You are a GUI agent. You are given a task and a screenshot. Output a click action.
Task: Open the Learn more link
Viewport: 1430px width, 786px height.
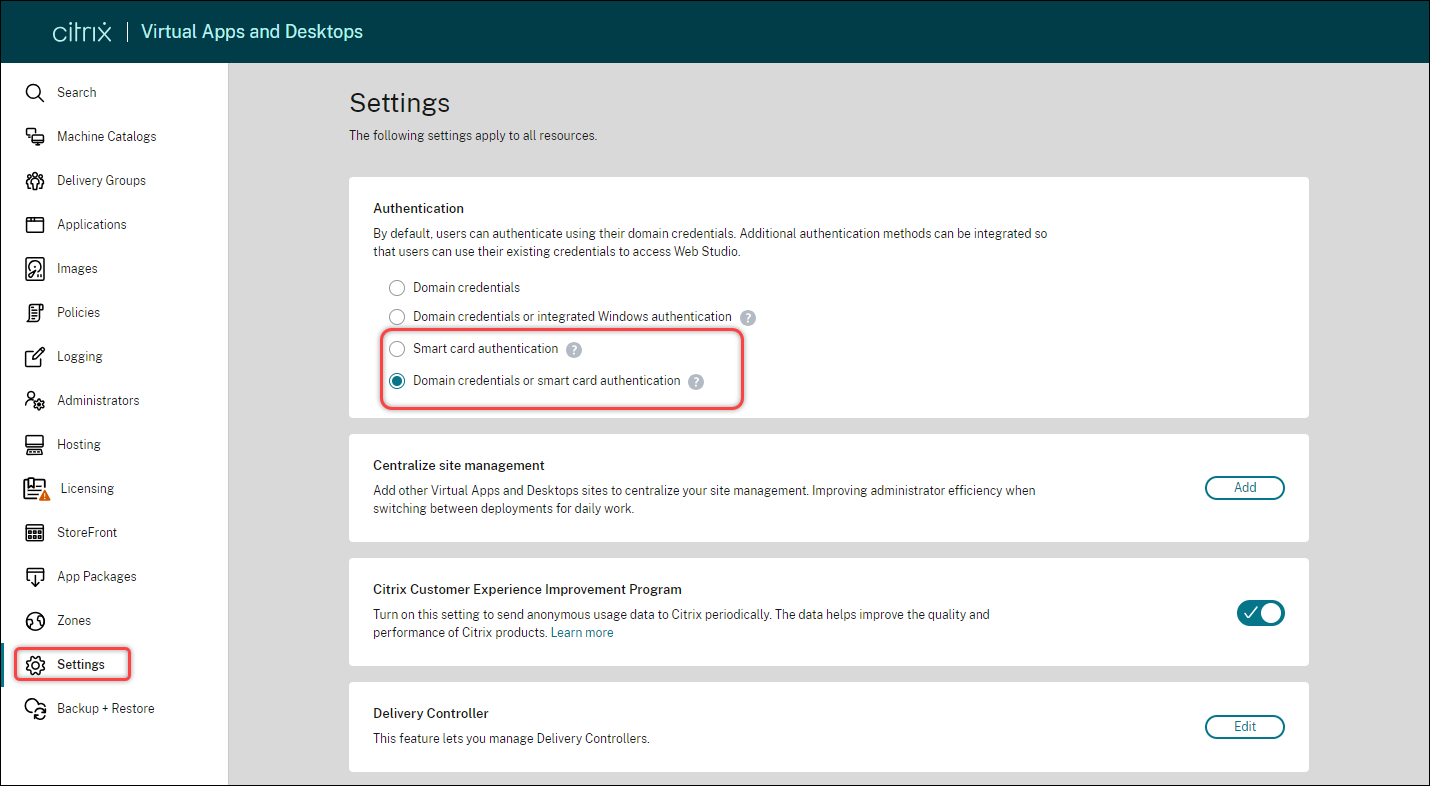[x=581, y=631]
